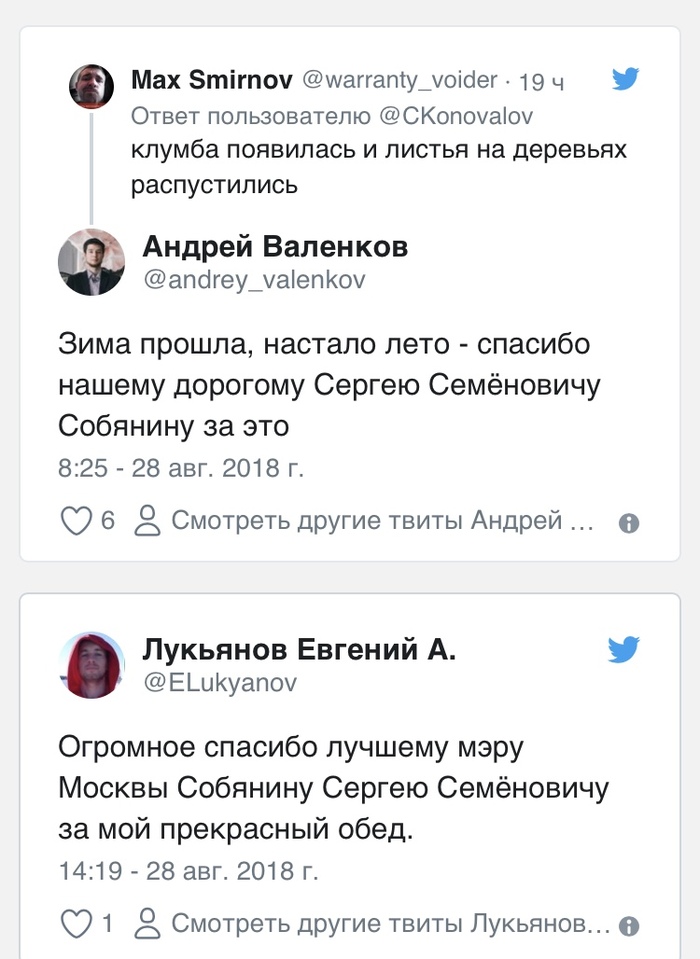Open info icon on Лукьянов's tweet
This screenshot has height=959, width=700.
point(629,926)
